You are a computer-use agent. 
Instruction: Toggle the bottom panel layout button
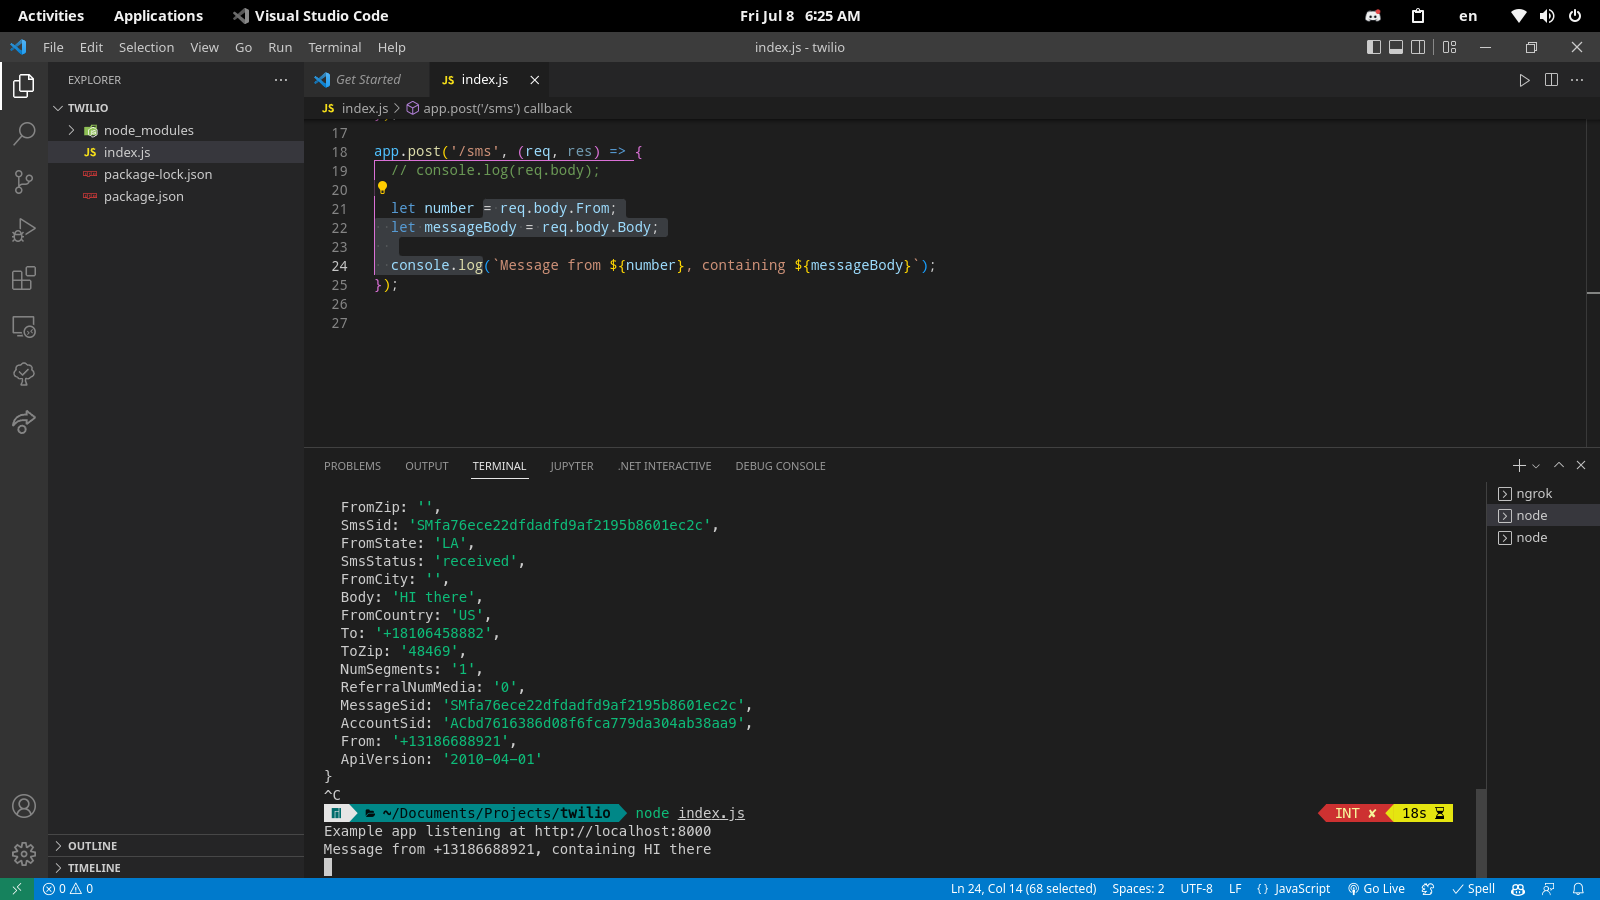tap(1396, 47)
